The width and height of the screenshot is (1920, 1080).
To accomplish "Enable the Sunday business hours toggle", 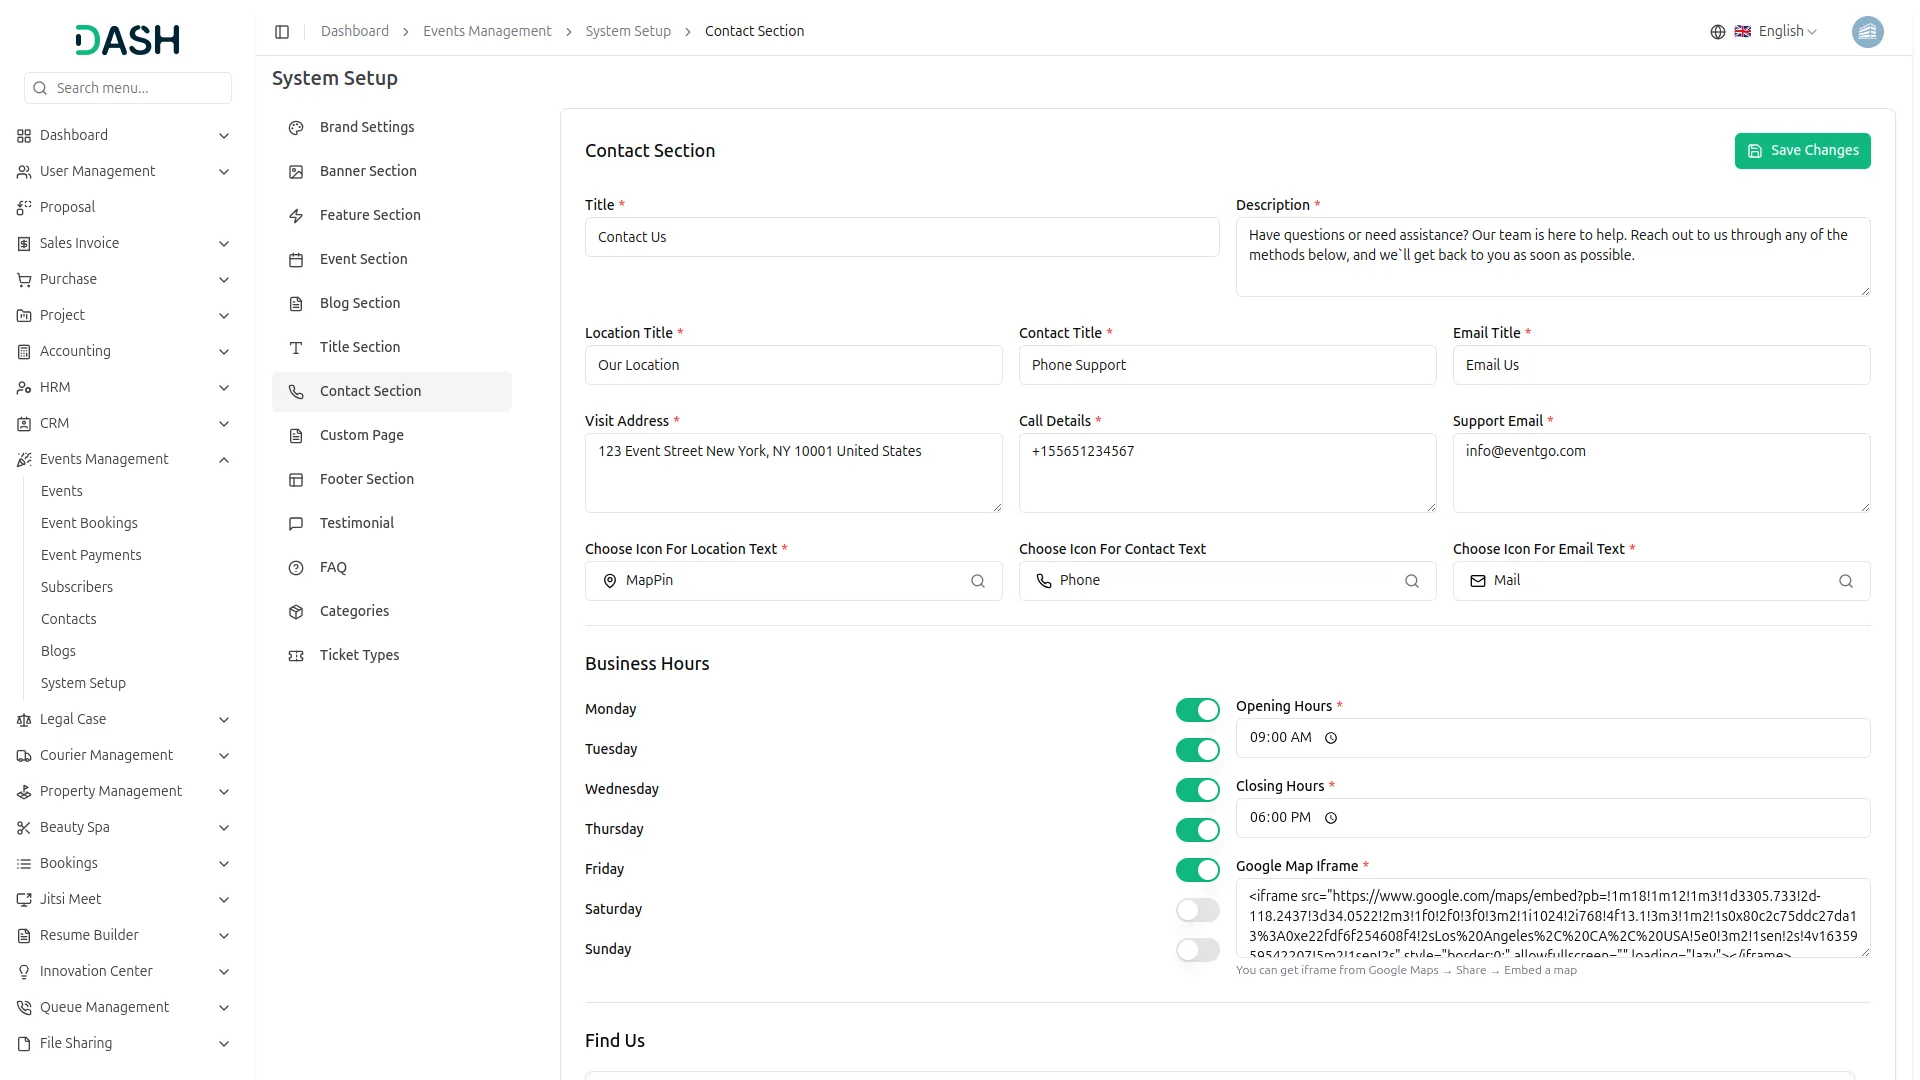I will coord(1197,950).
